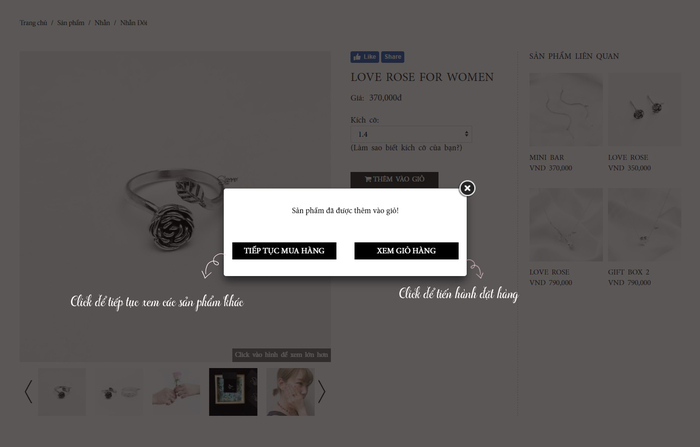Show previous thumbnails with left arrow

pyautogui.click(x=28, y=392)
